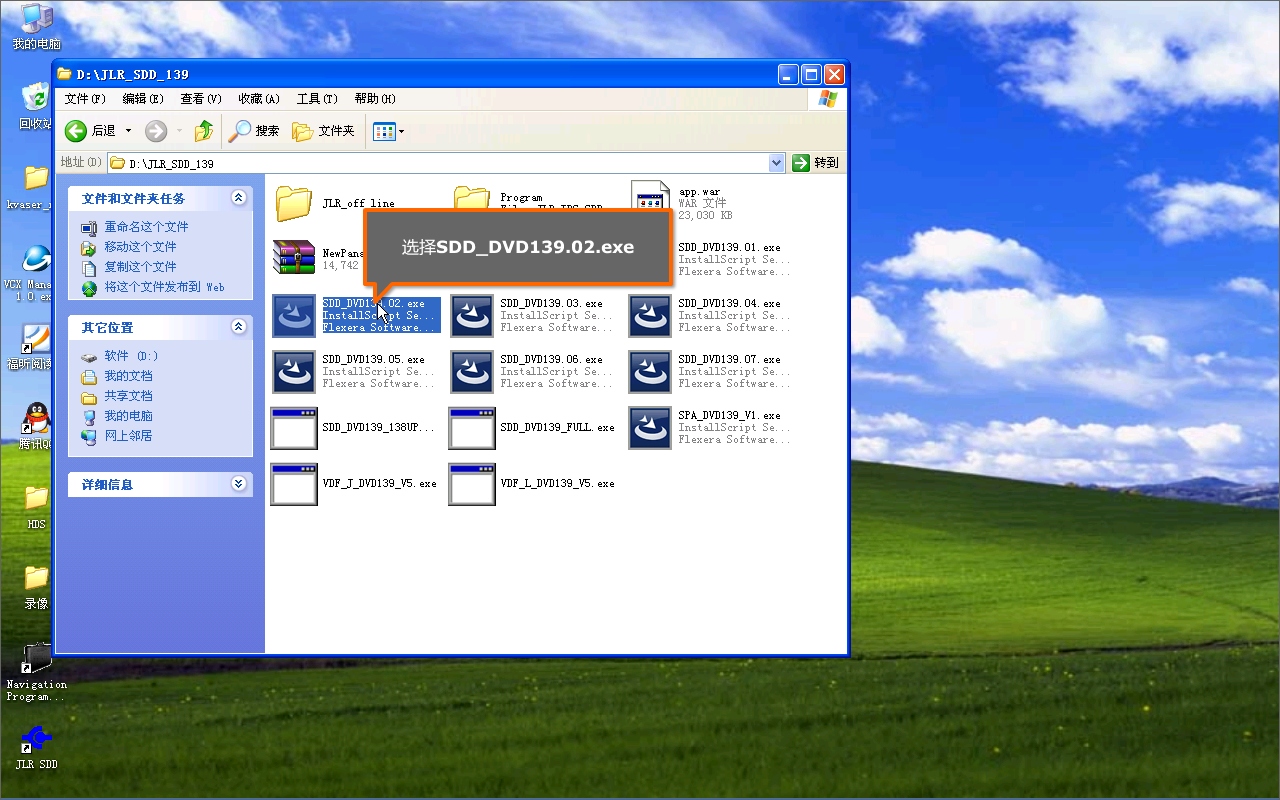The height and width of the screenshot is (800, 1280).
Task: Select the VDF_J_DVD139_V5.exe file icon
Action: [x=294, y=484]
